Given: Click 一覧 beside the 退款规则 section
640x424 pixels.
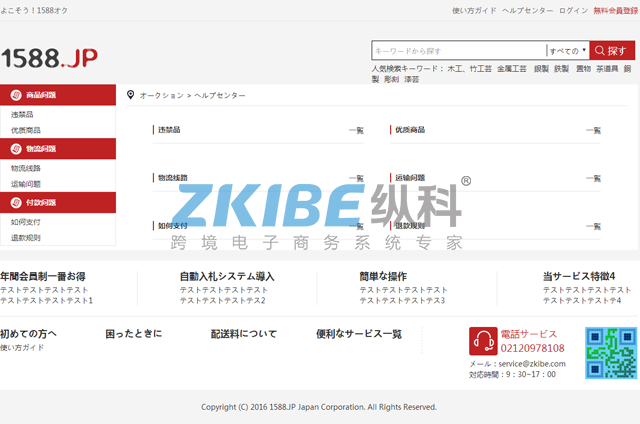Looking at the screenshot, I should click(593, 226).
